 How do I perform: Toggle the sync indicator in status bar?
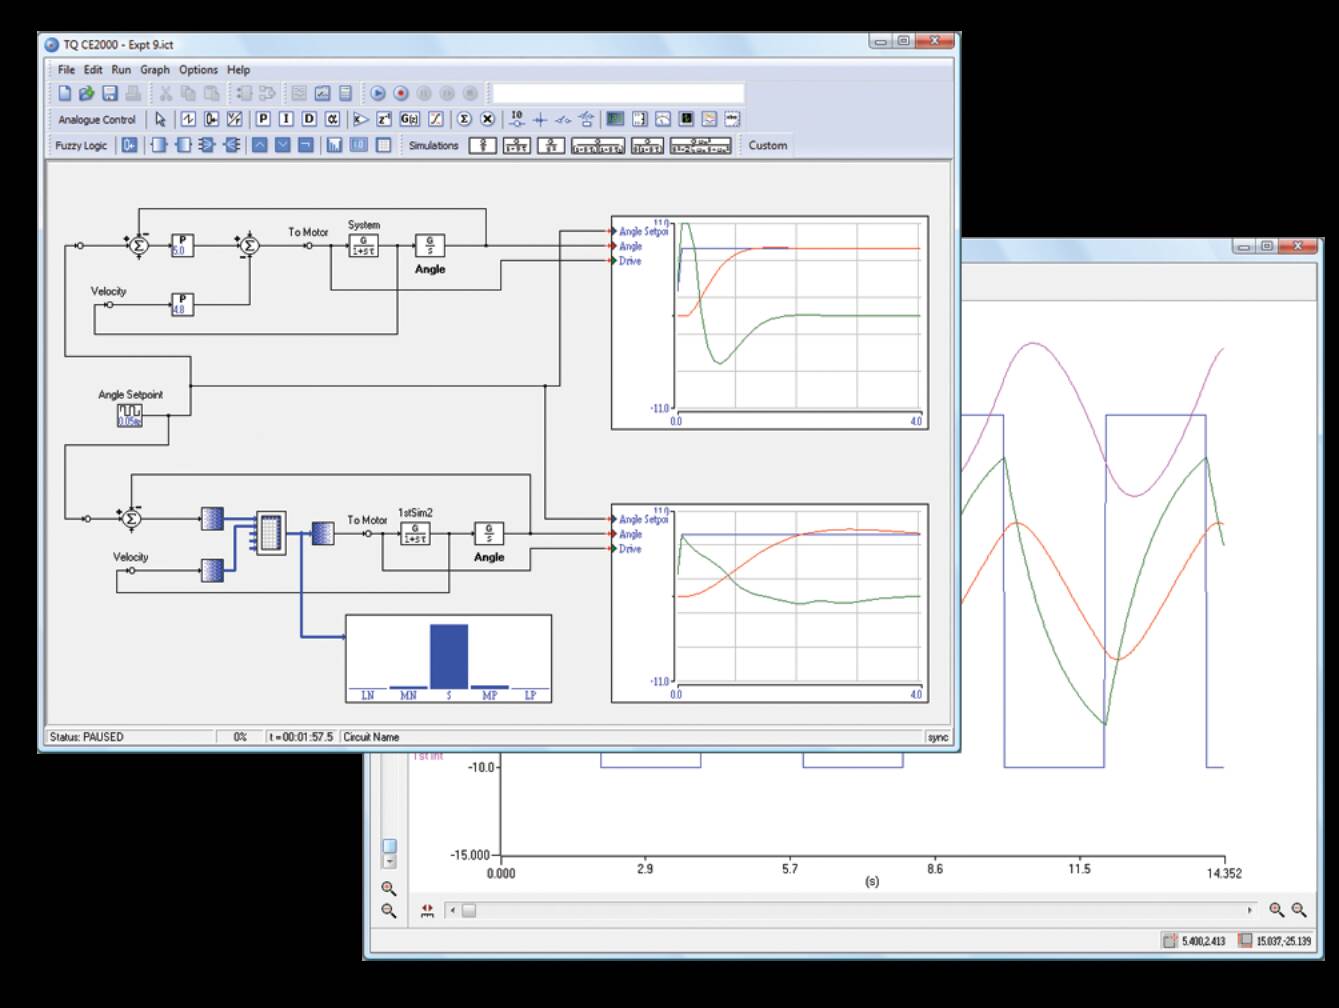click(937, 736)
